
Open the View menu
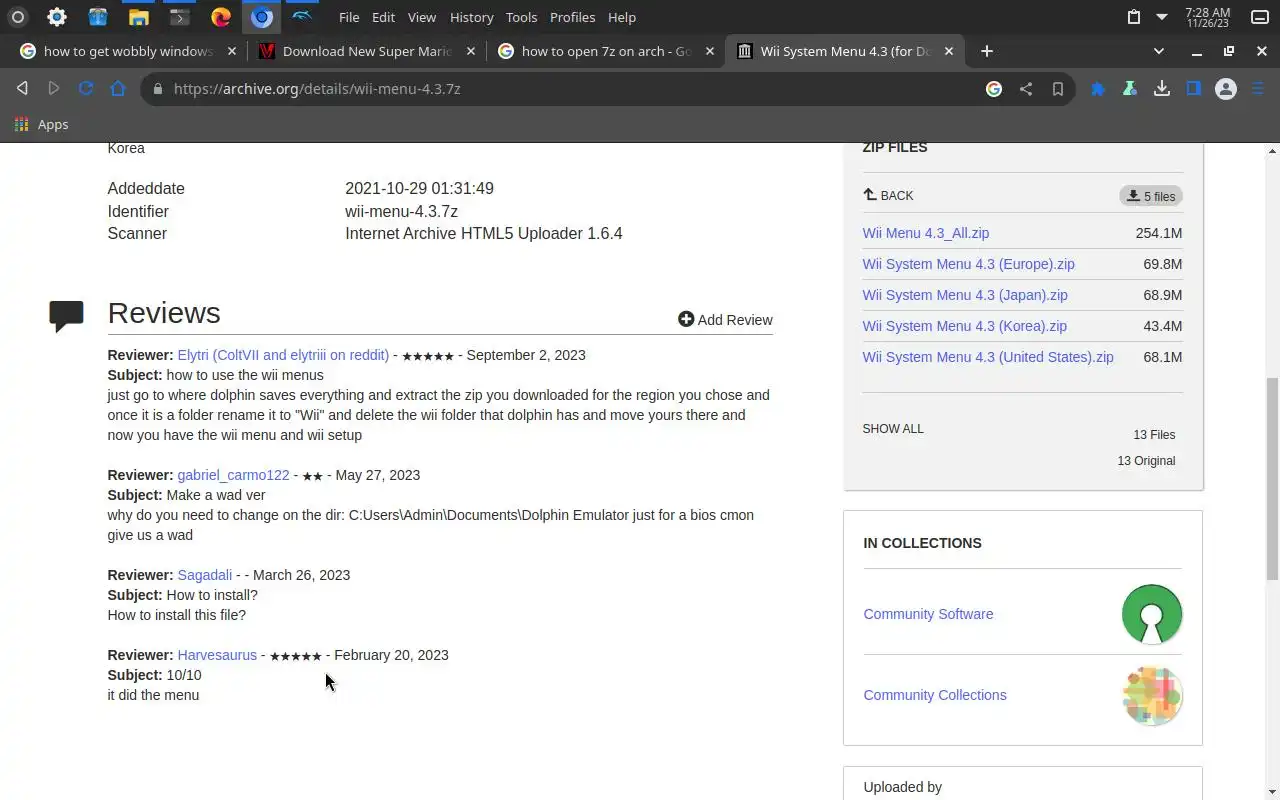click(422, 17)
